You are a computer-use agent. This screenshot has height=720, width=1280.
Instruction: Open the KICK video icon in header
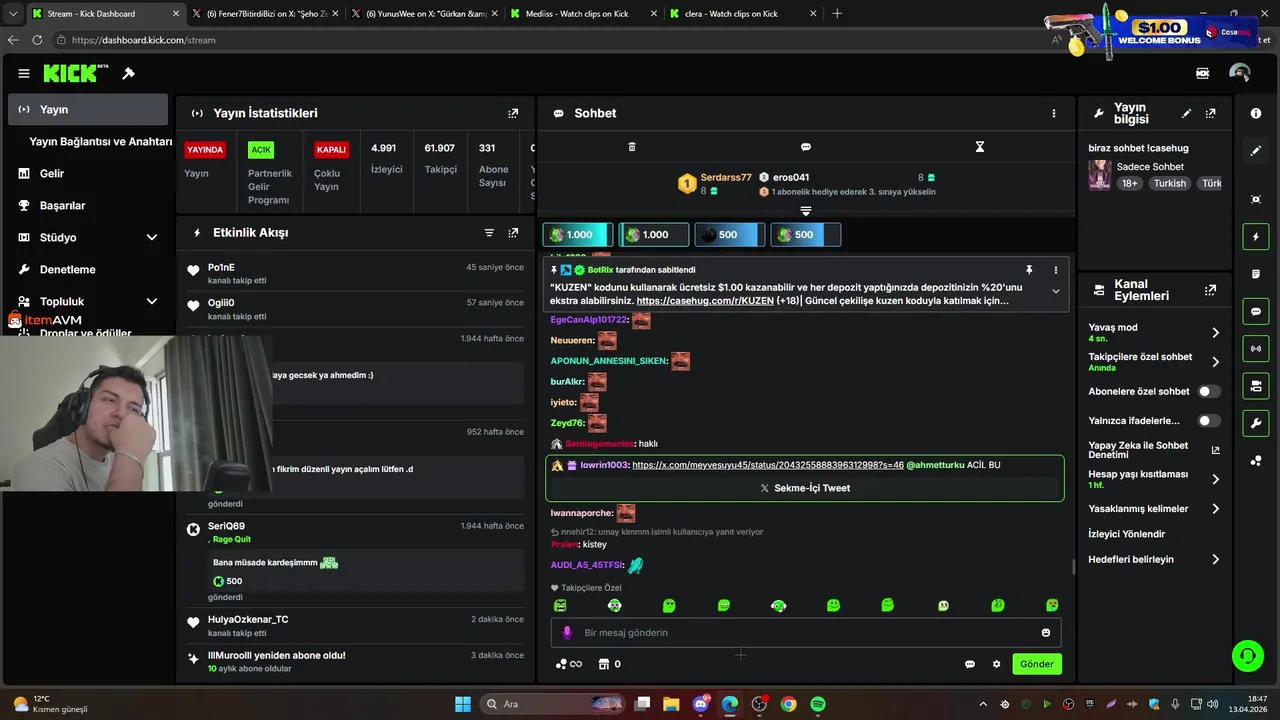coord(1202,73)
